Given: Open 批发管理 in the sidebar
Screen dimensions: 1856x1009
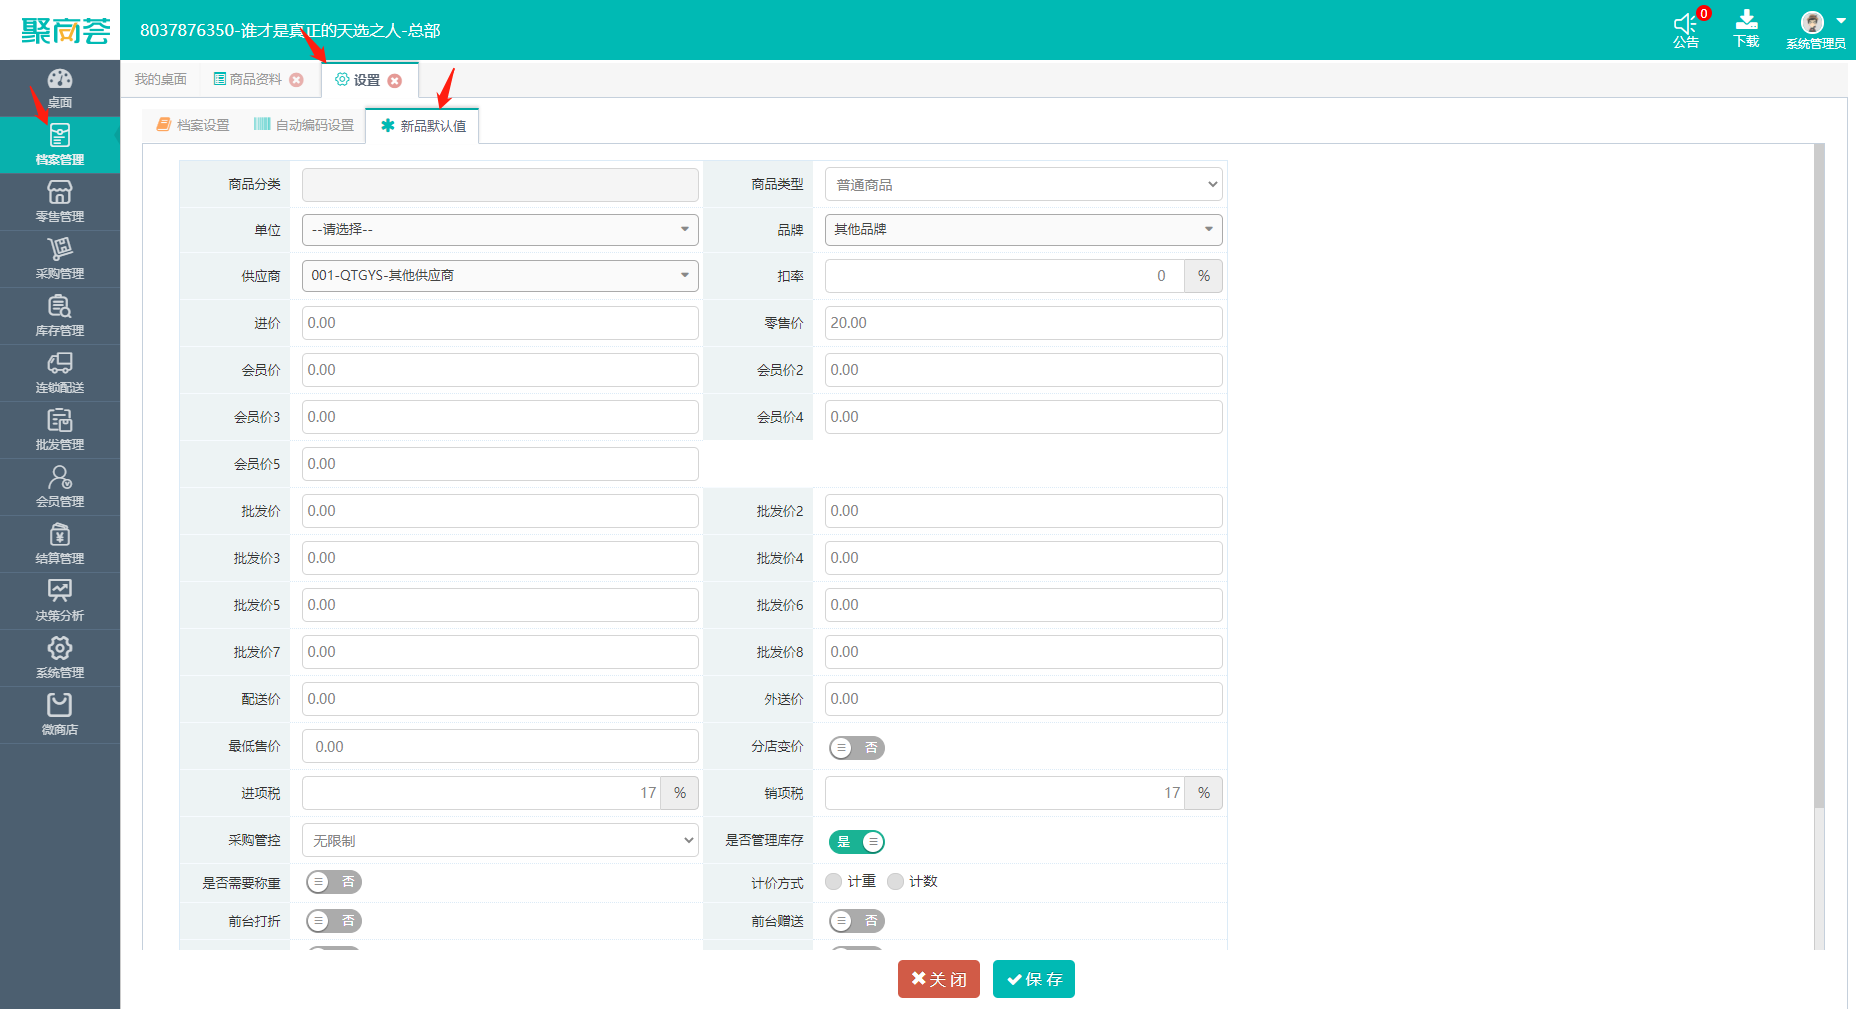Looking at the screenshot, I should [x=60, y=430].
